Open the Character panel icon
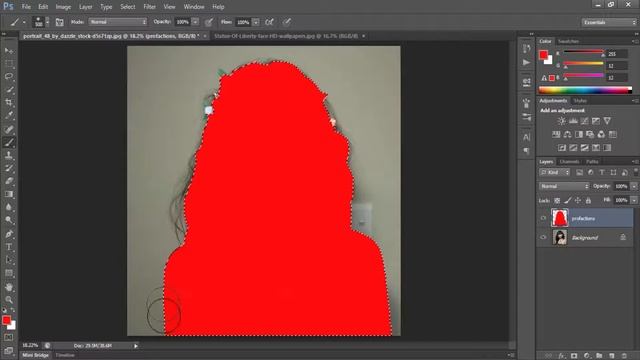 coord(527,137)
